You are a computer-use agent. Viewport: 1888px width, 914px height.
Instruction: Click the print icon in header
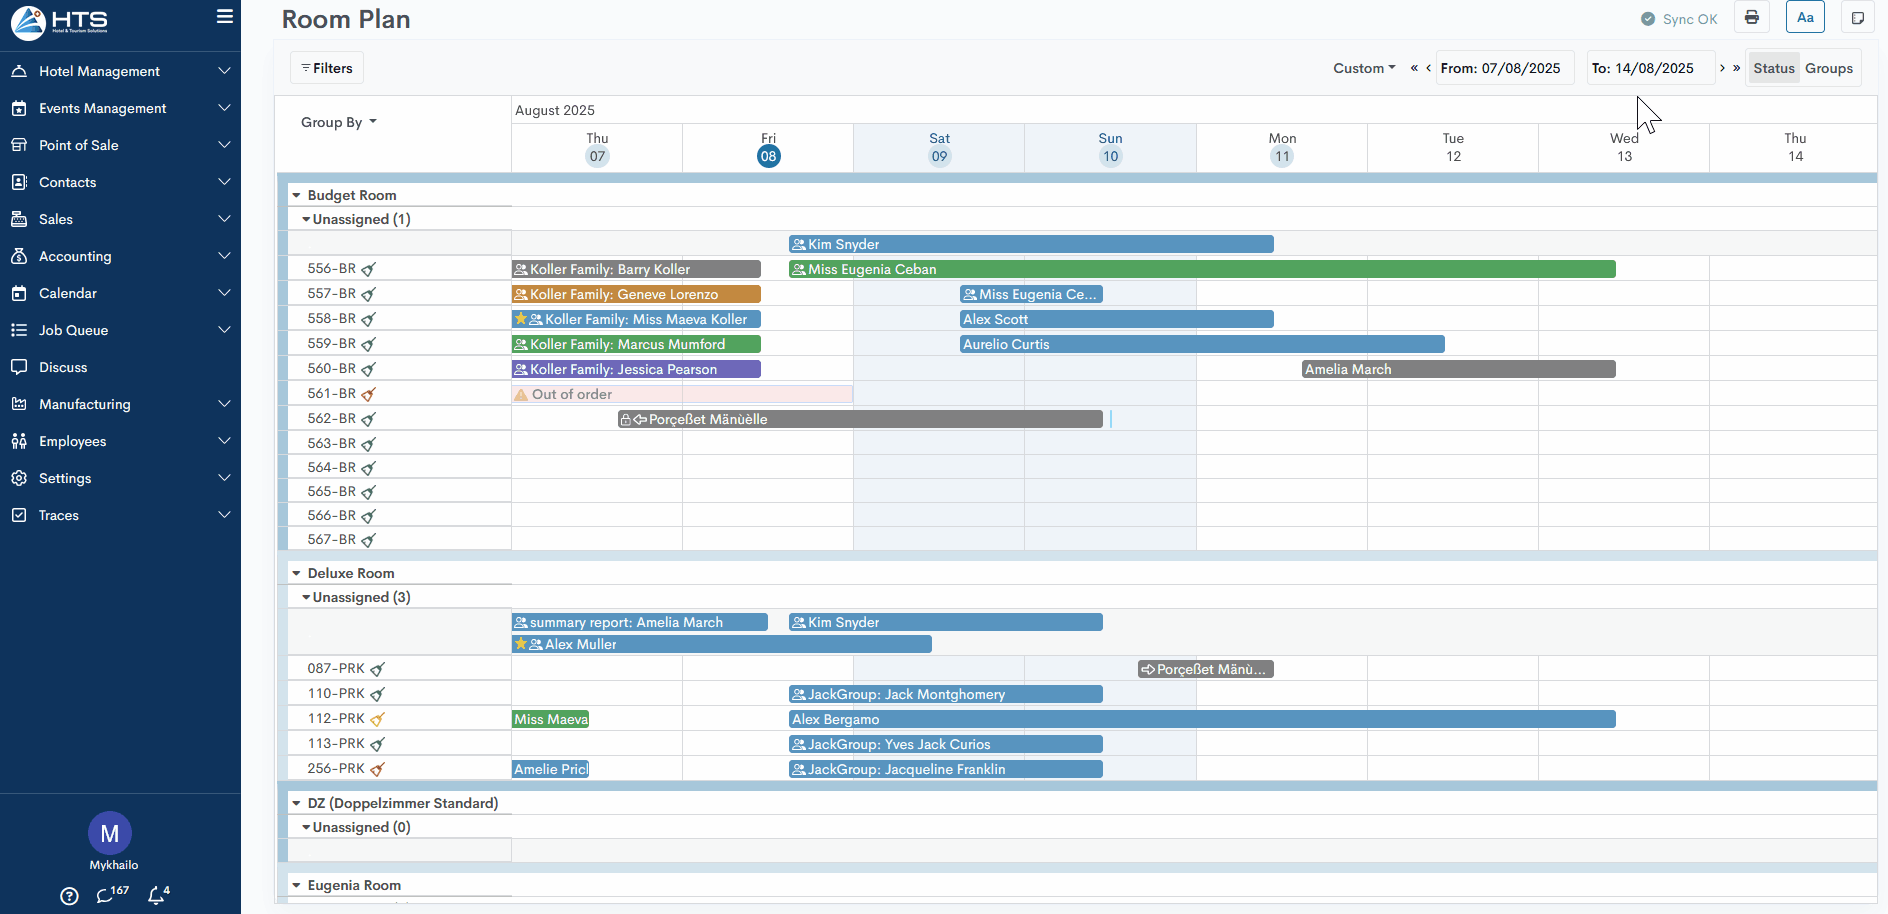pyautogui.click(x=1751, y=18)
